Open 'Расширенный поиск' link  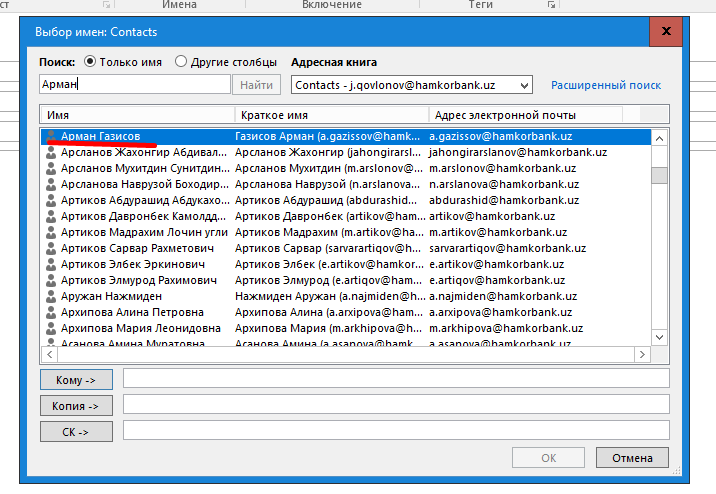pos(605,85)
